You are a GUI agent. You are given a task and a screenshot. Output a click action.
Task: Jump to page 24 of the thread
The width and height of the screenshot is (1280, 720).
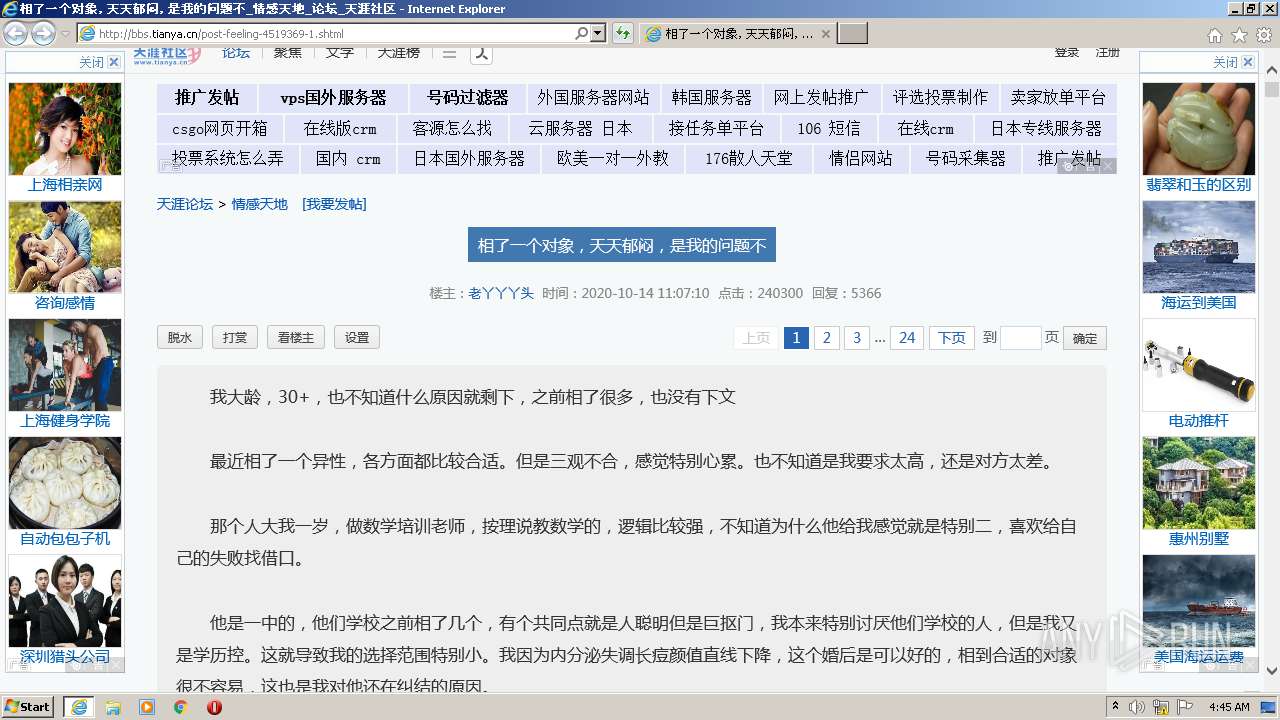(907, 338)
